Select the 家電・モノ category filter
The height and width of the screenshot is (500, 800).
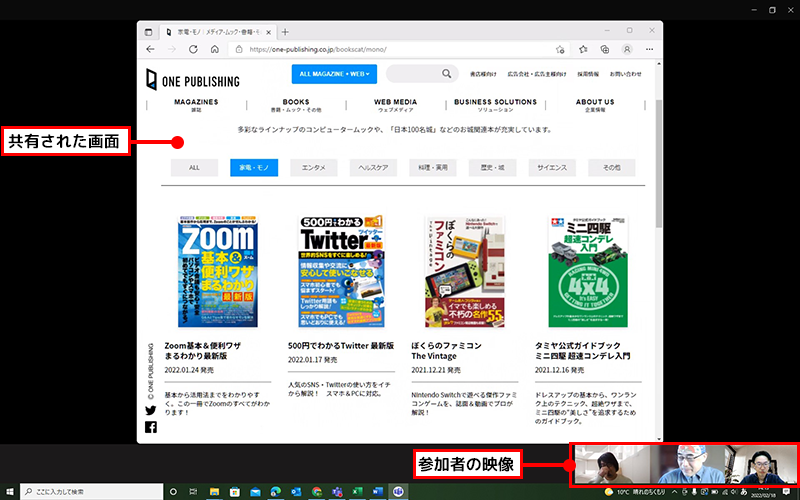pyautogui.click(x=254, y=167)
